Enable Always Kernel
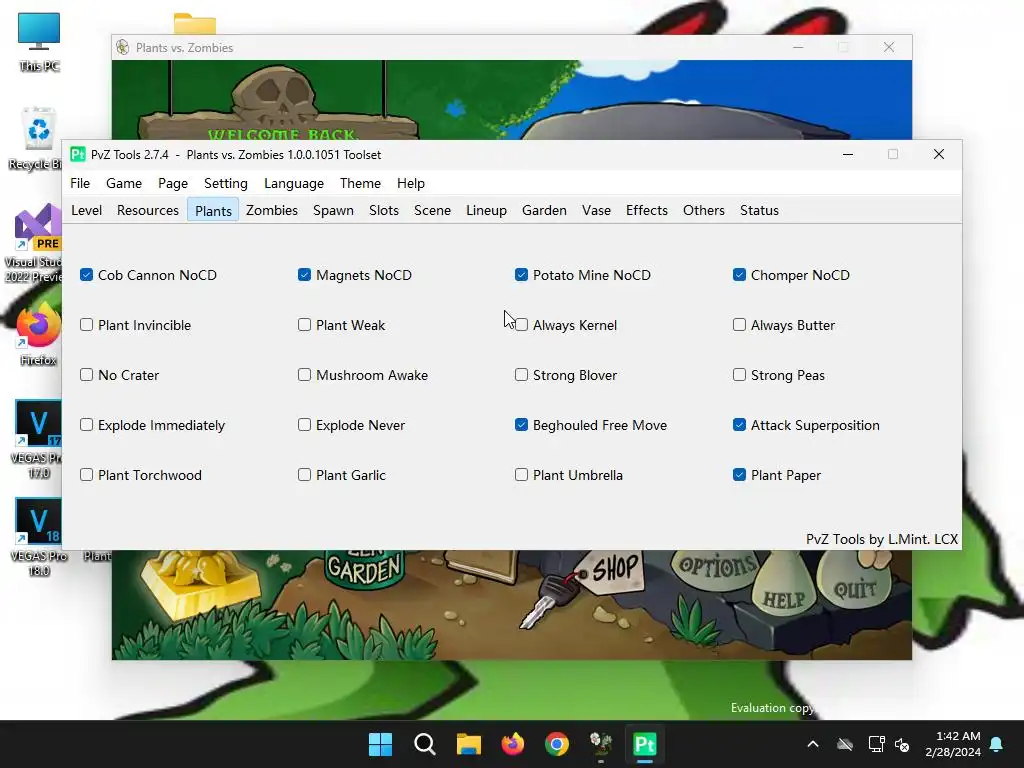The height and width of the screenshot is (768, 1024). (521, 325)
